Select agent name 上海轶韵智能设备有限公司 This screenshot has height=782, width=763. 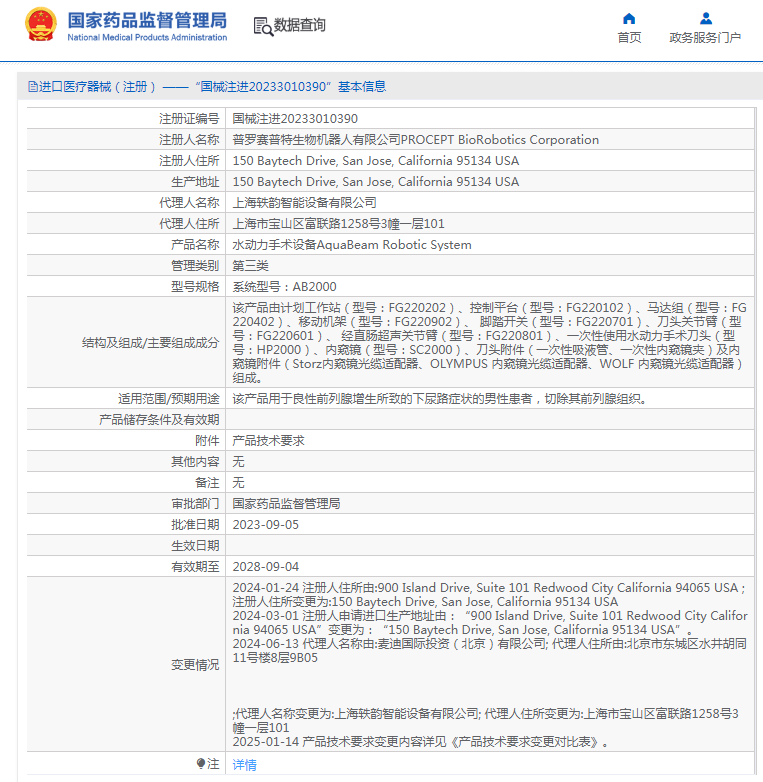[x=304, y=202]
